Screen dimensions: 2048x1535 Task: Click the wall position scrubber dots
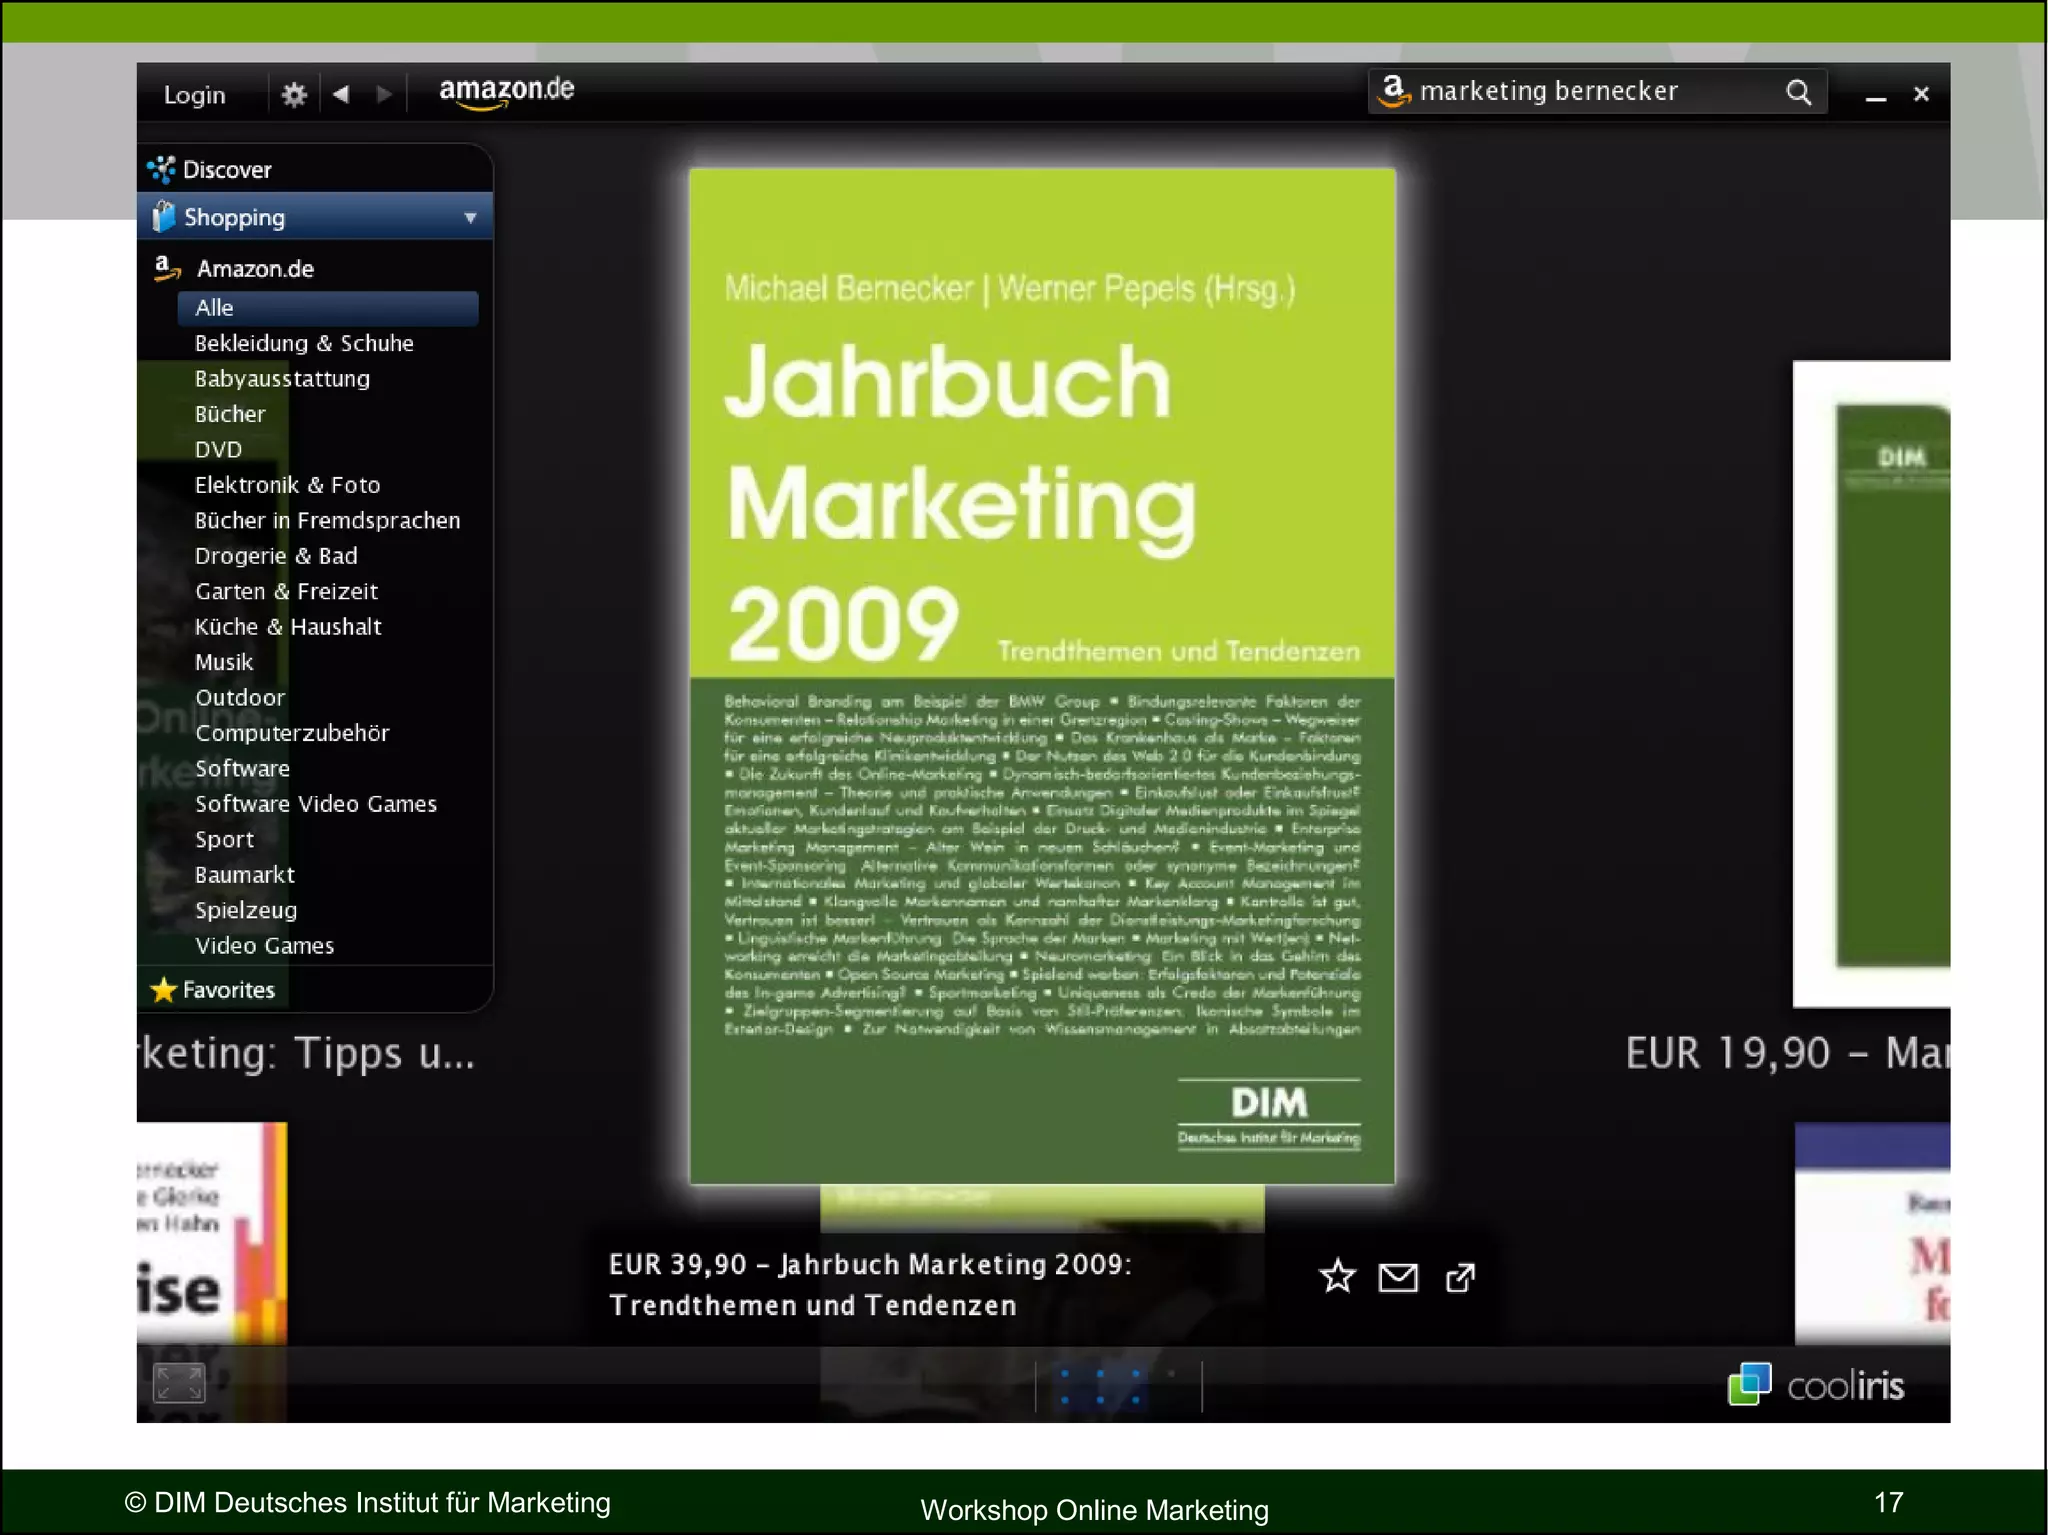click(x=1100, y=1386)
